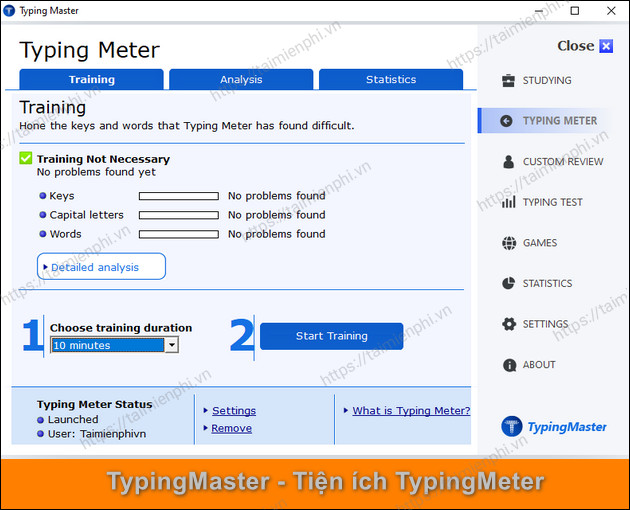This screenshot has width=630, height=510.
Task: Open TYPING METER sidebar item
Action: point(544,121)
